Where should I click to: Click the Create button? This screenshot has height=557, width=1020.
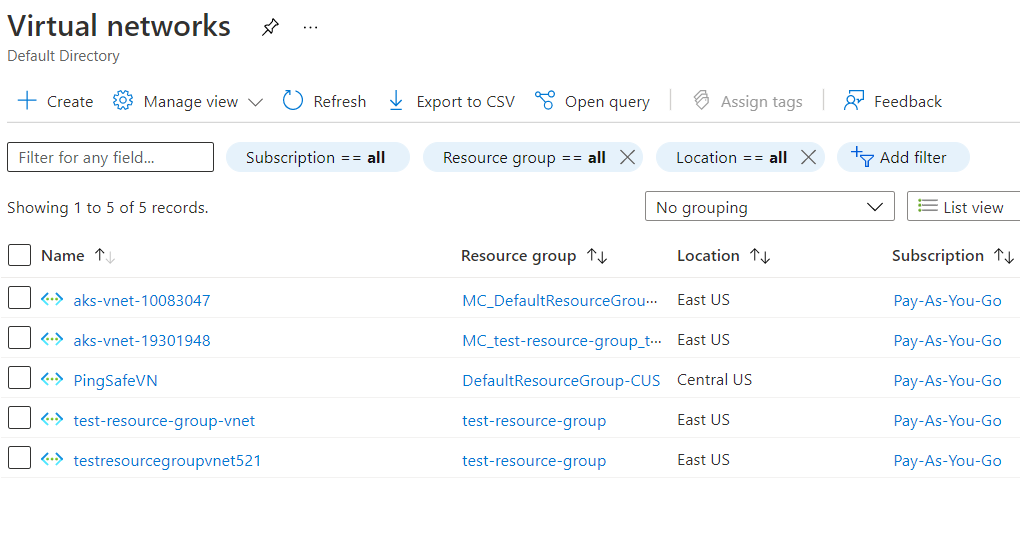pos(56,101)
